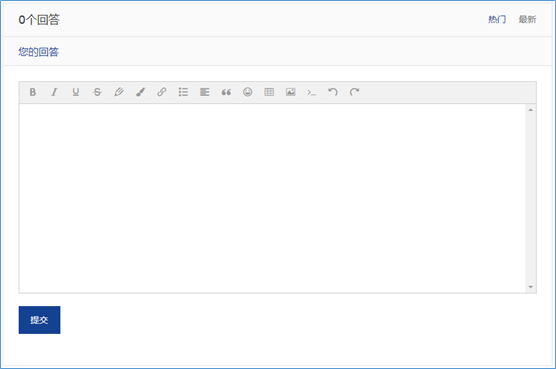Redo the last edit

click(x=354, y=92)
